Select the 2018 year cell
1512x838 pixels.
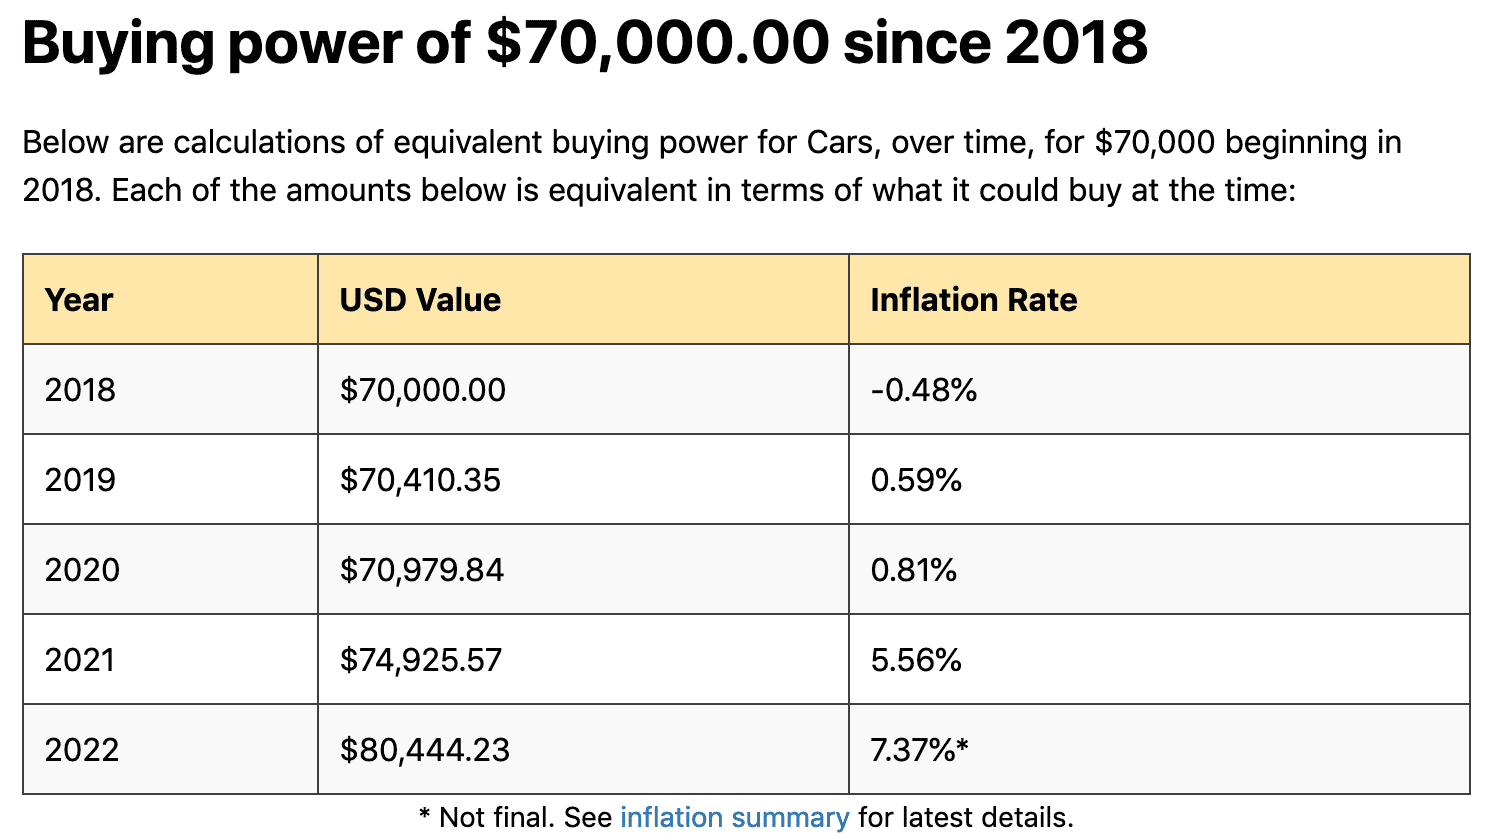point(171,390)
